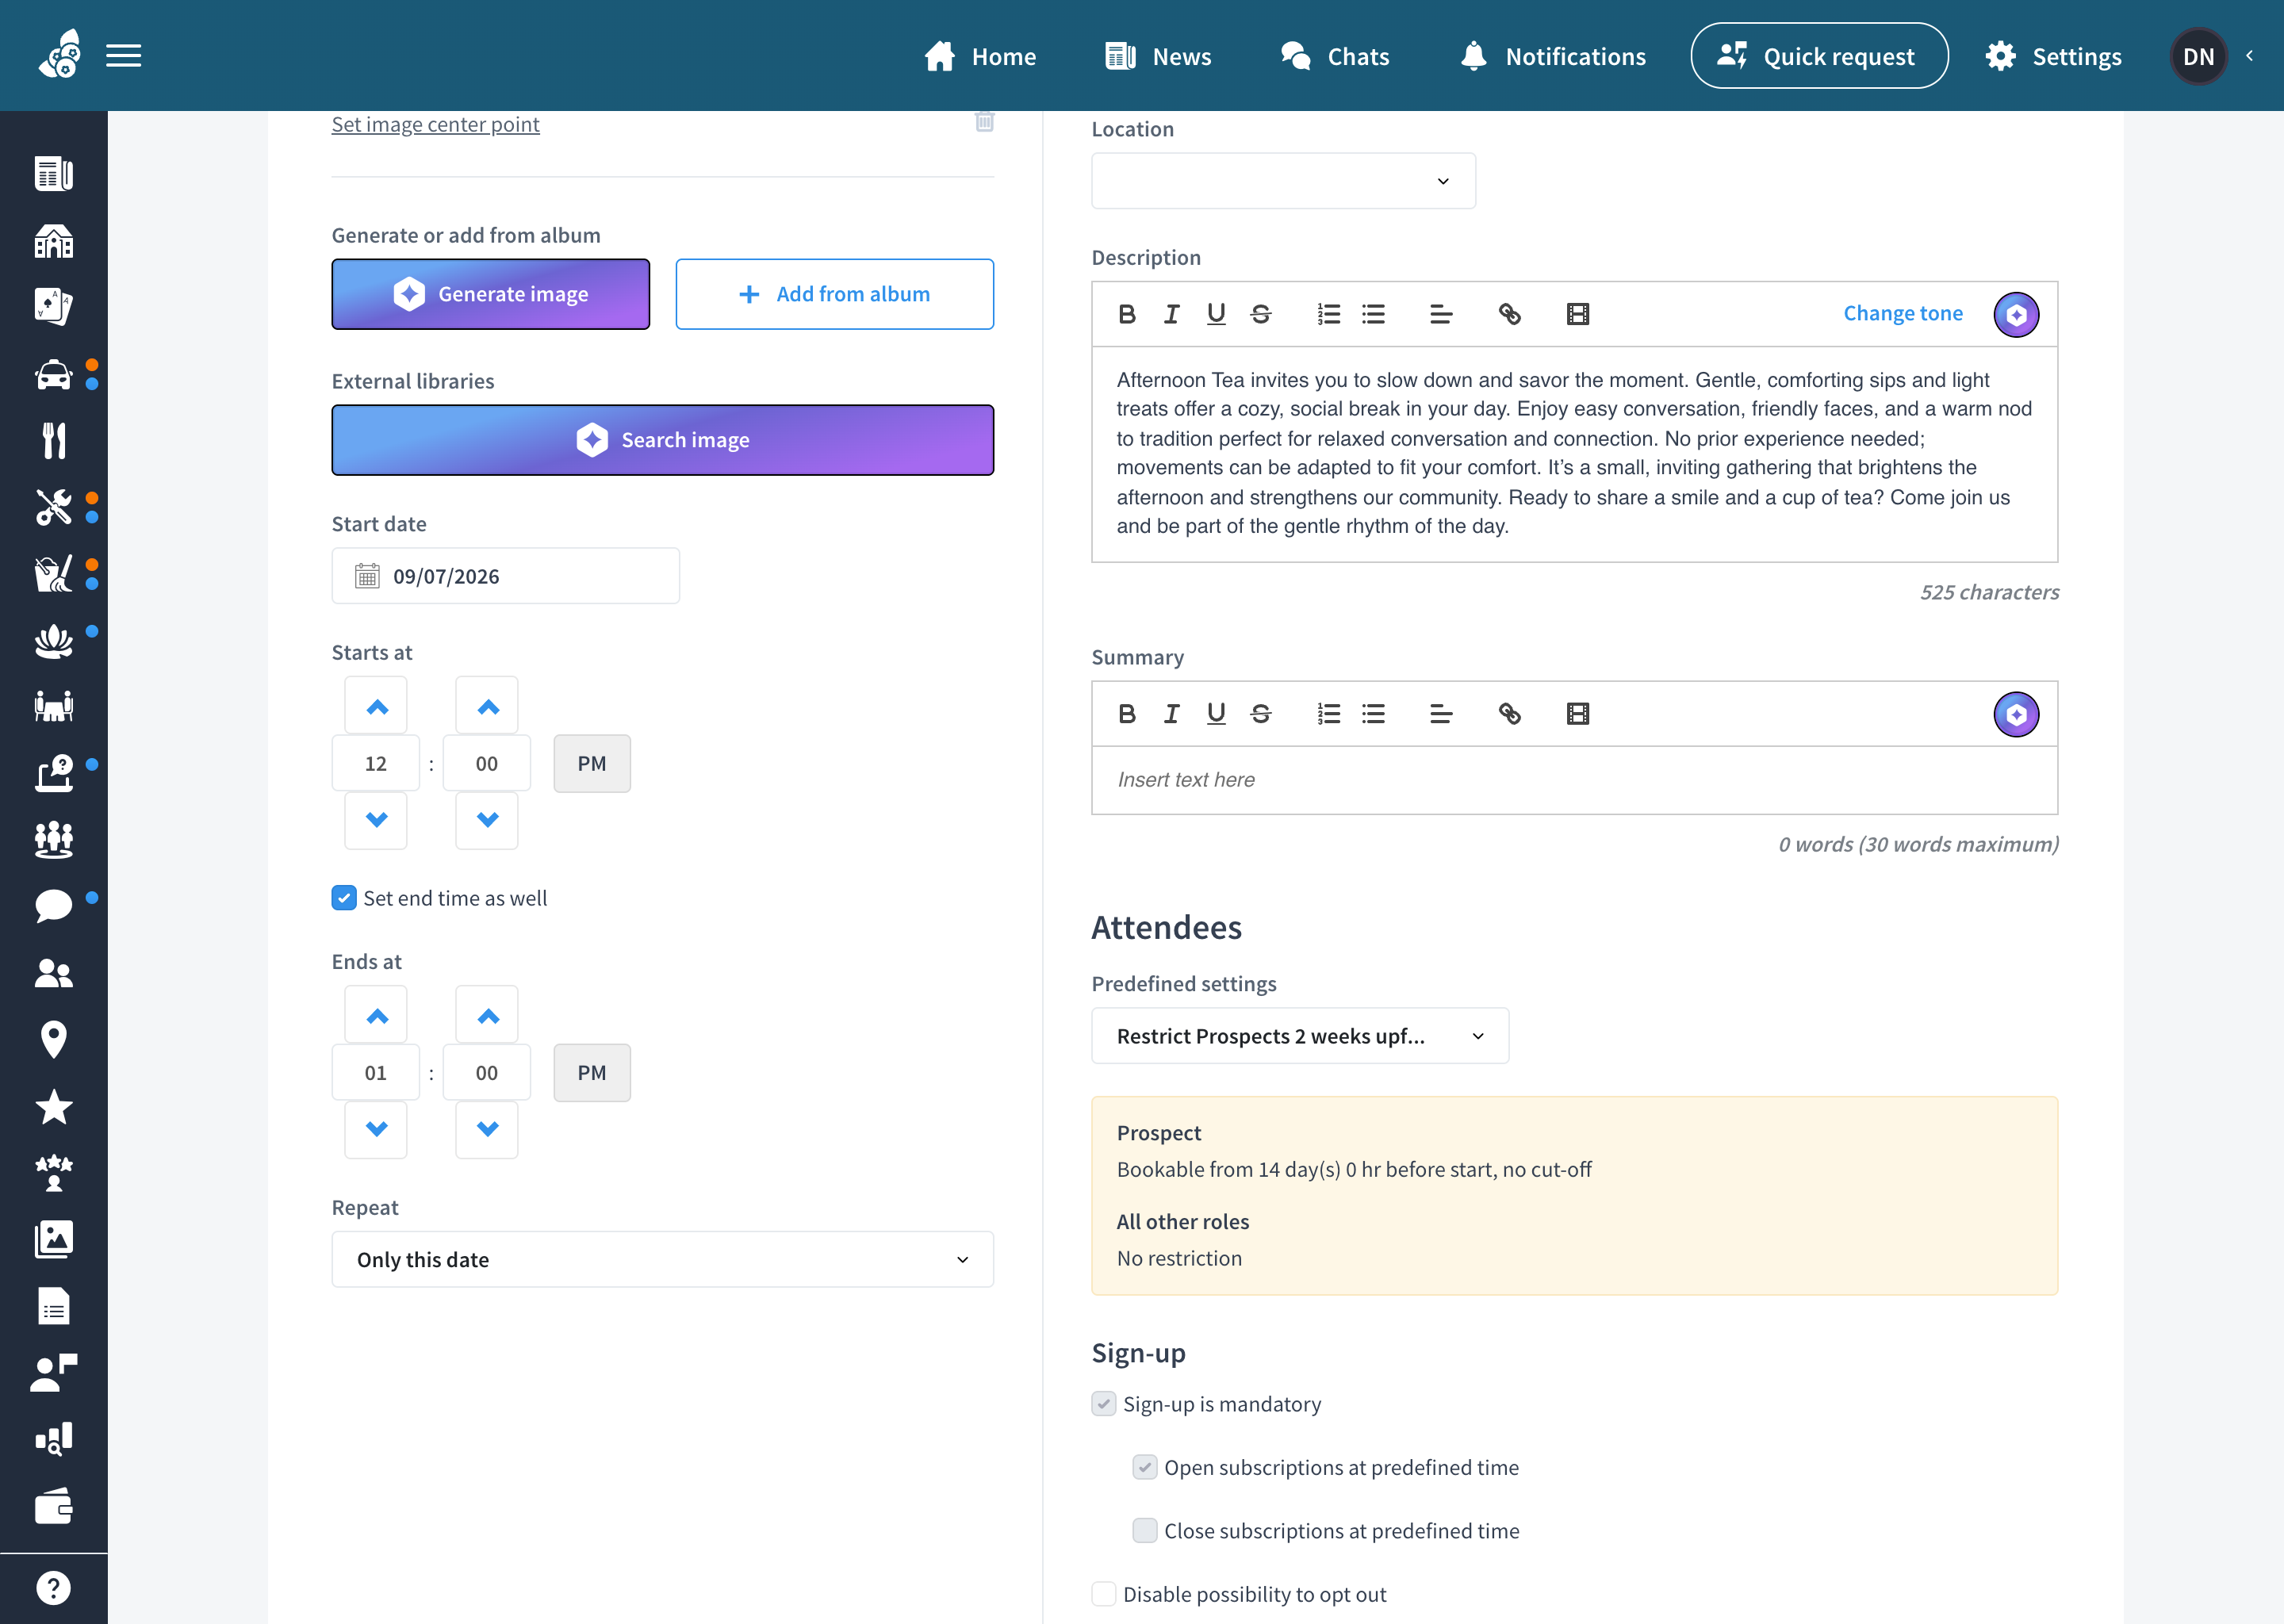
Task: Open the wallet icon in the sidebar
Action: pos(54,1507)
